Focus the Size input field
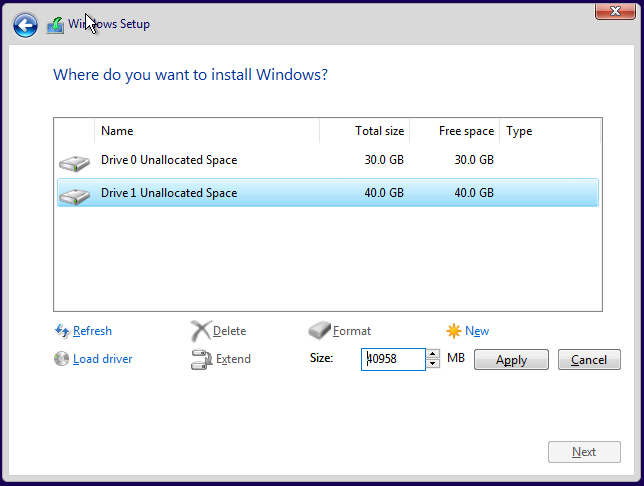Image resolution: width=644 pixels, height=486 pixels. pyautogui.click(x=393, y=359)
